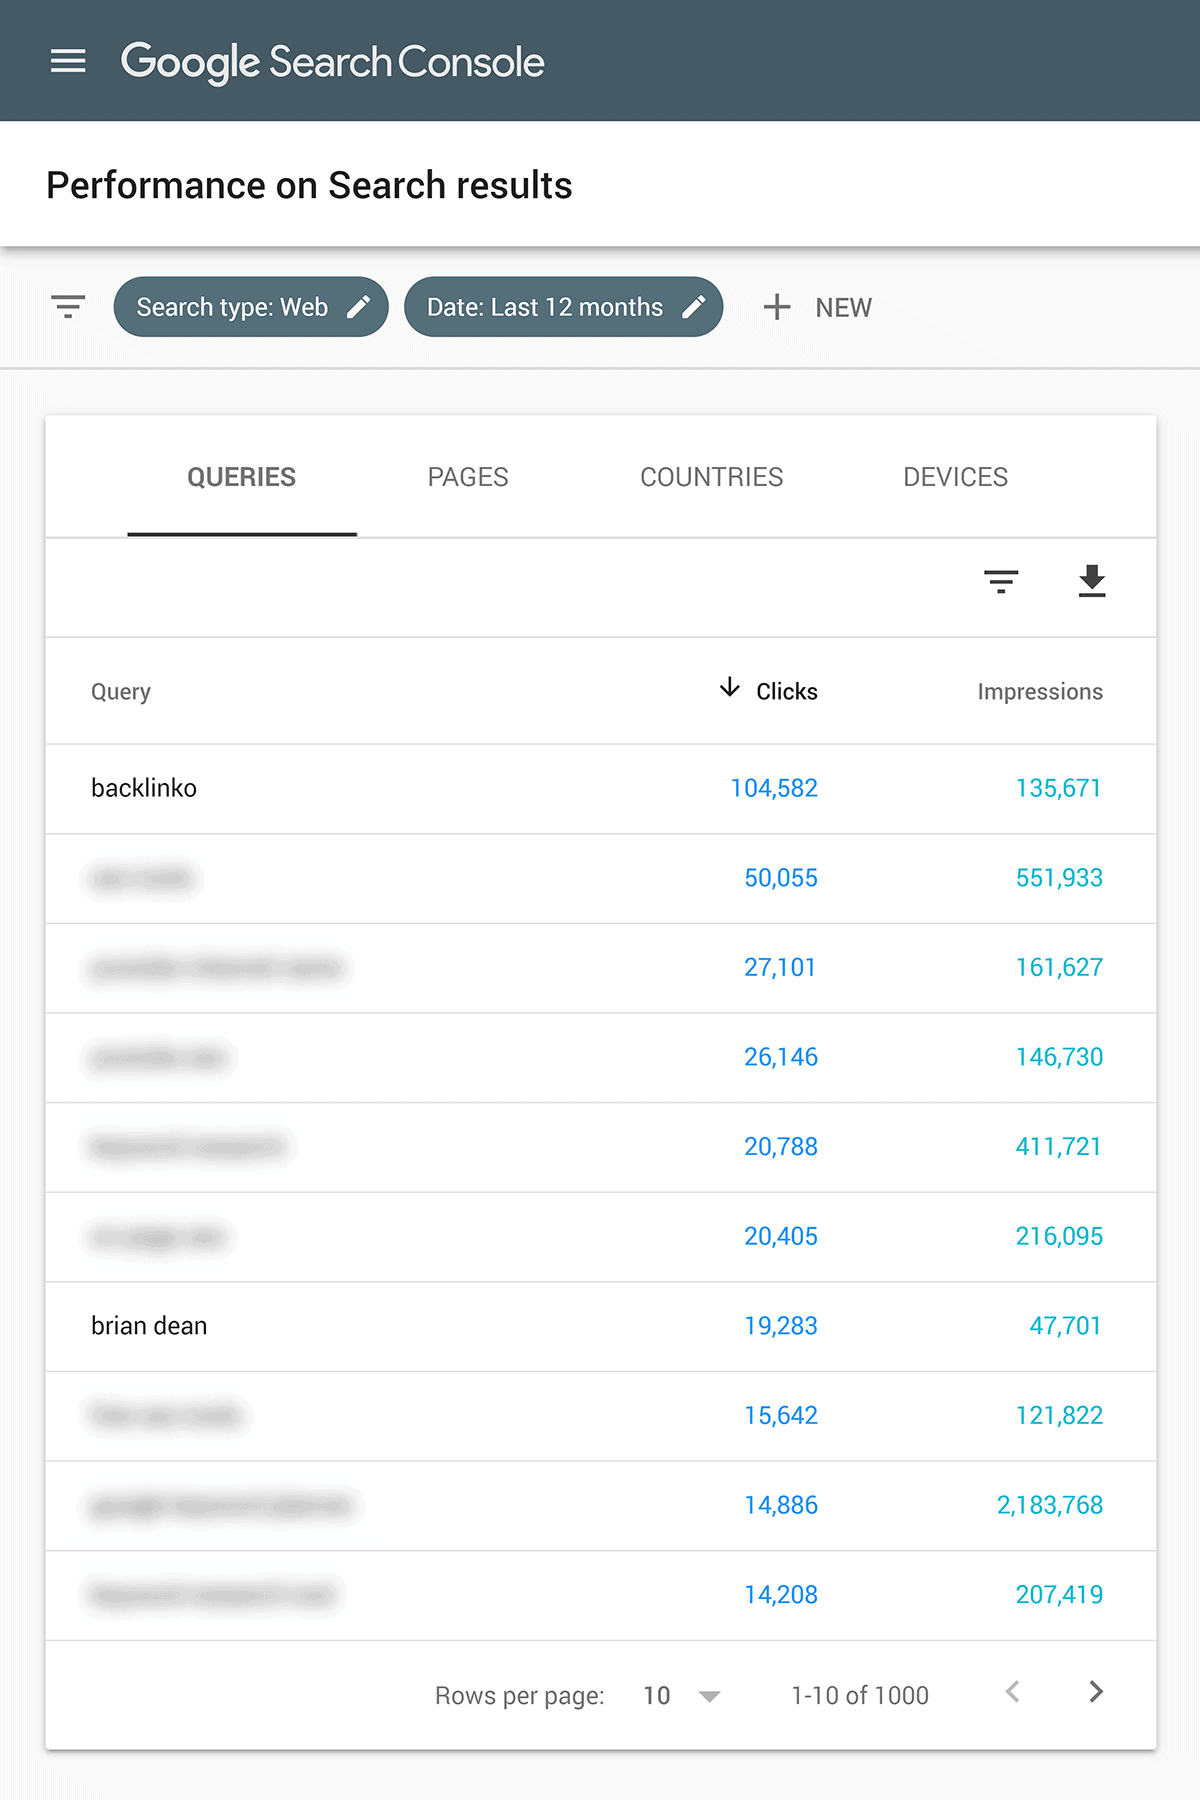Image resolution: width=1200 pixels, height=1800 pixels.
Task: Click impressions value 551,933
Action: coord(1059,878)
